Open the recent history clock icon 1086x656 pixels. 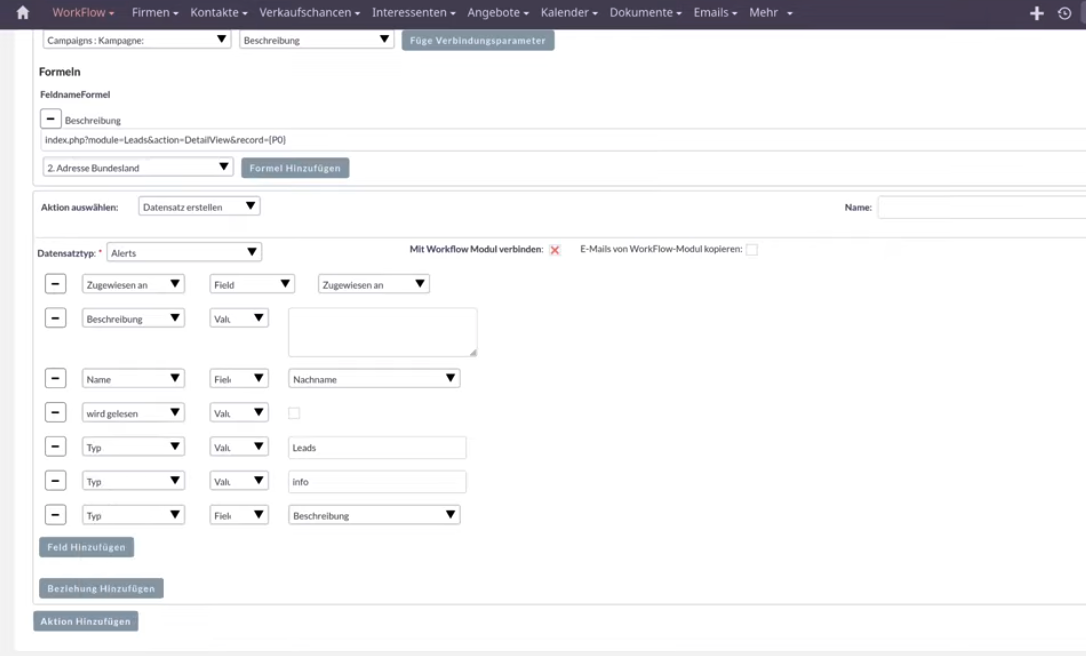[1064, 13]
